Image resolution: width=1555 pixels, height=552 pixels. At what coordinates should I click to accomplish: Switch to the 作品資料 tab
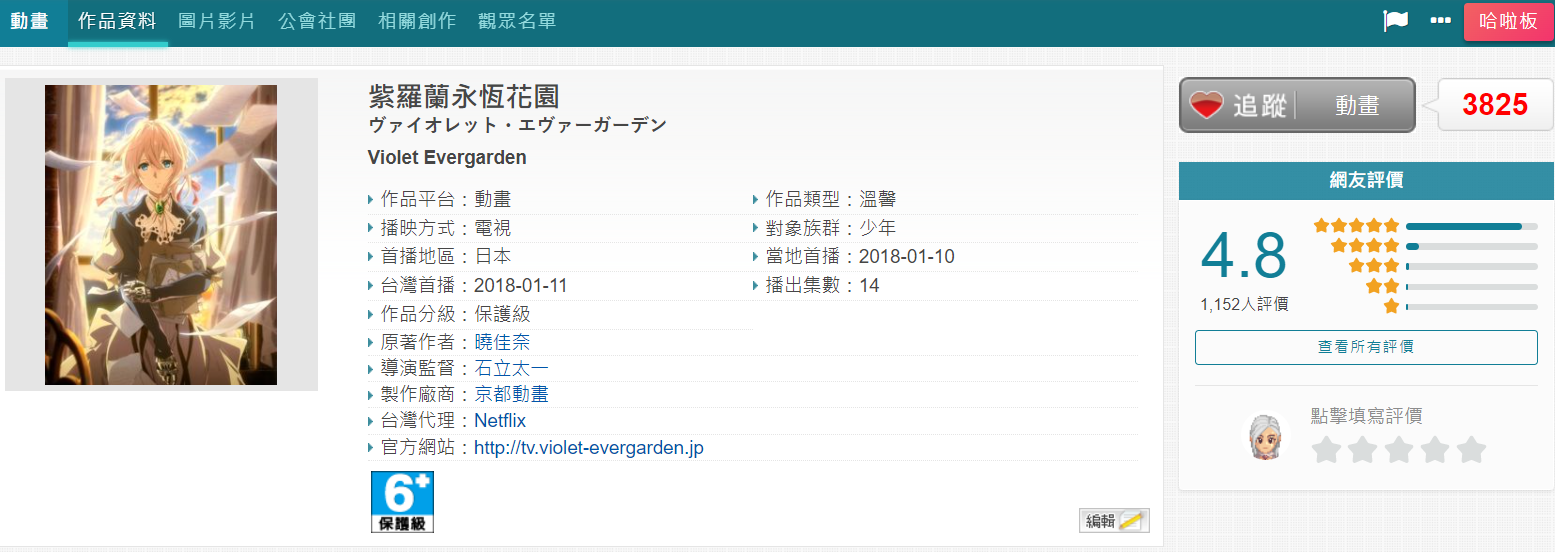click(118, 21)
